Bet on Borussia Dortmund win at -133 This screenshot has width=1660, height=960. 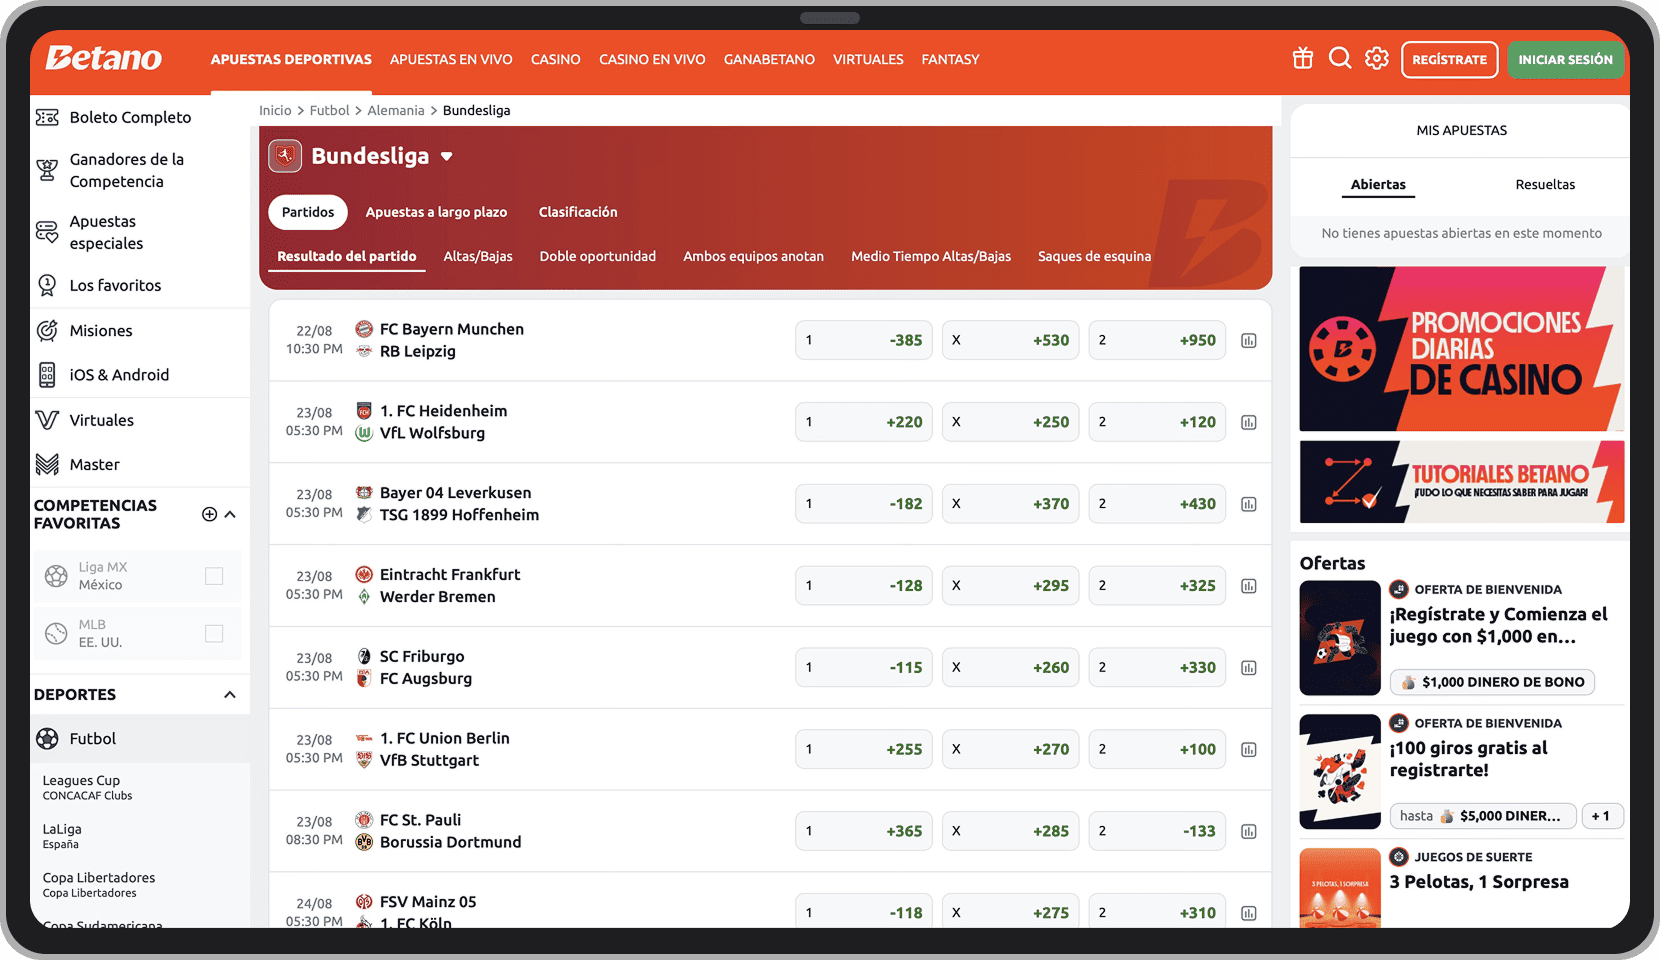click(x=1157, y=831)
